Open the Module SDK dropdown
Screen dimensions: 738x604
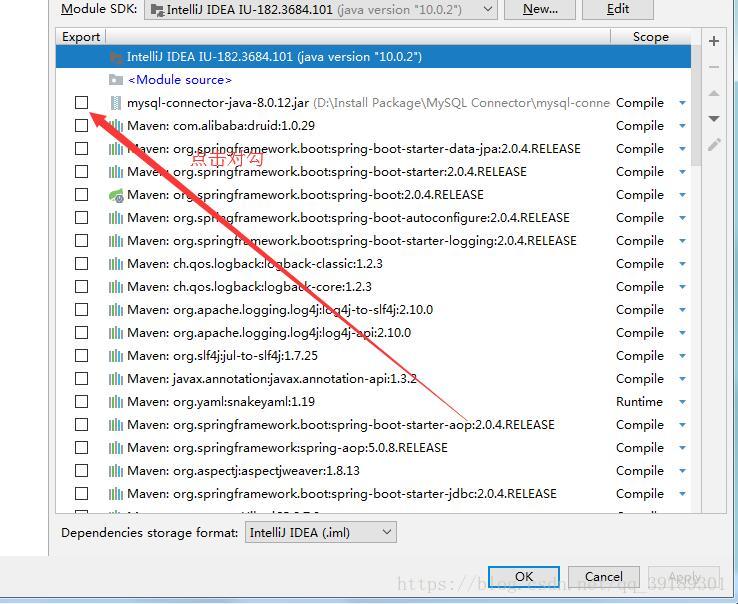point(321,9)
